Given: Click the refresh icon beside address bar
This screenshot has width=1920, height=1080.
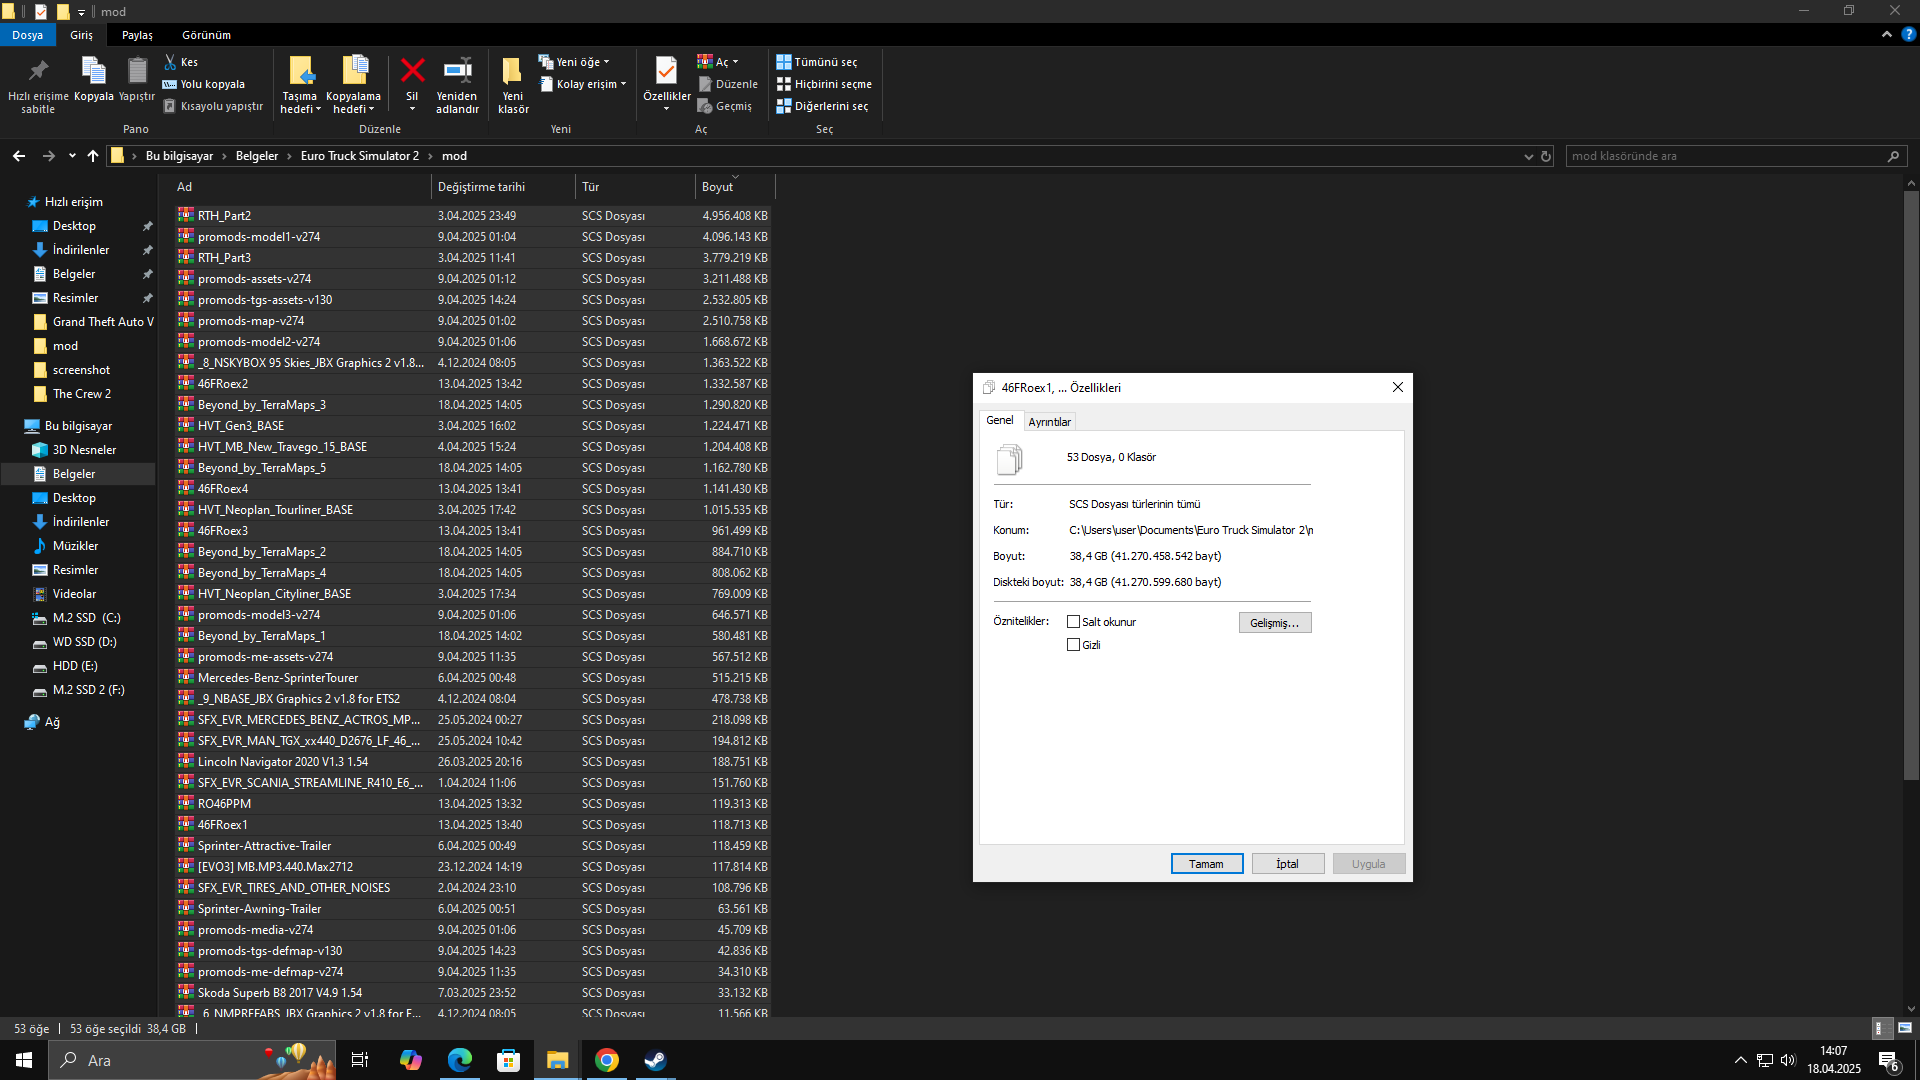Looking at the screenshot, I should click(x=1546, y=156).
